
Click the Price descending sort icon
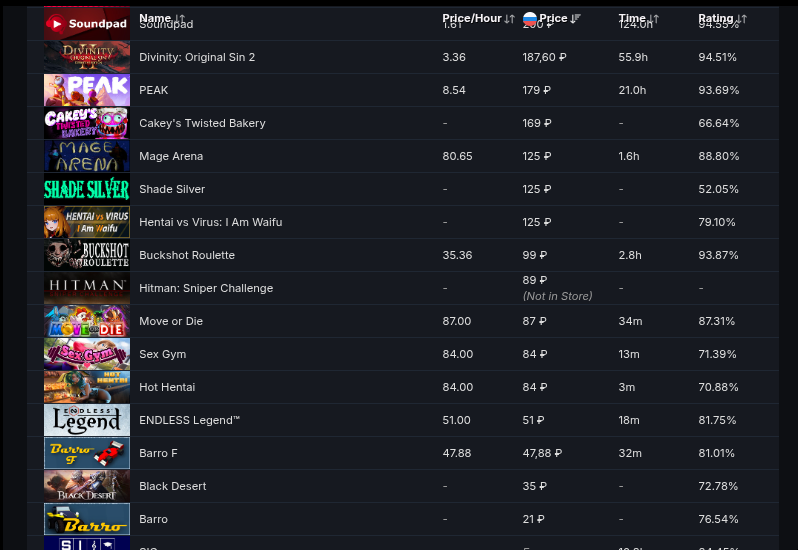[x=575, y=19]
